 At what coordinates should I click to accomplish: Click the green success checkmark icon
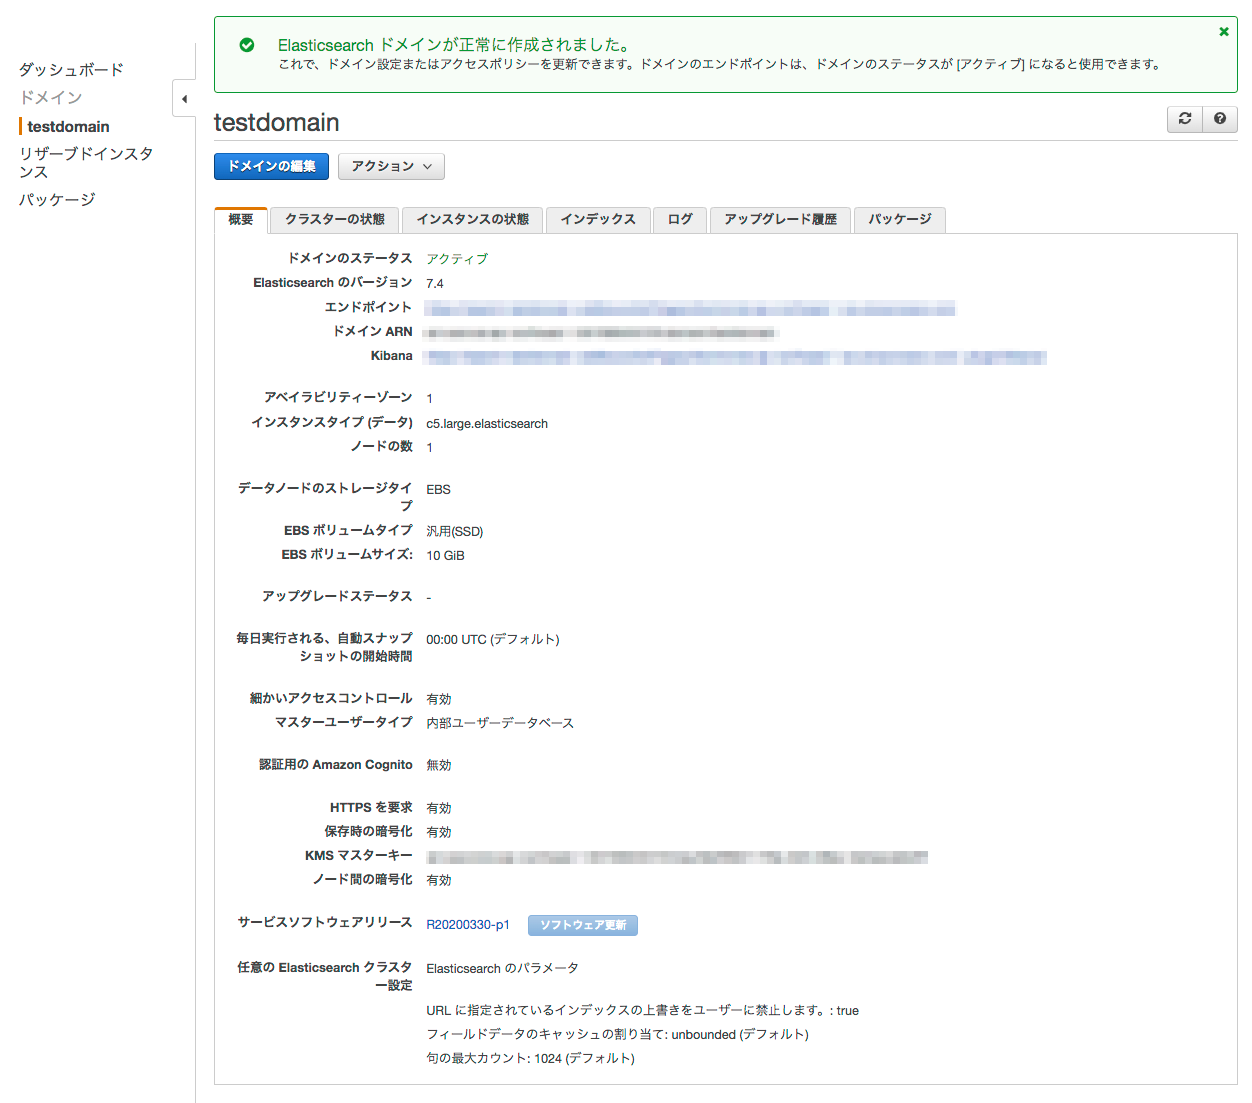point(247,45)
